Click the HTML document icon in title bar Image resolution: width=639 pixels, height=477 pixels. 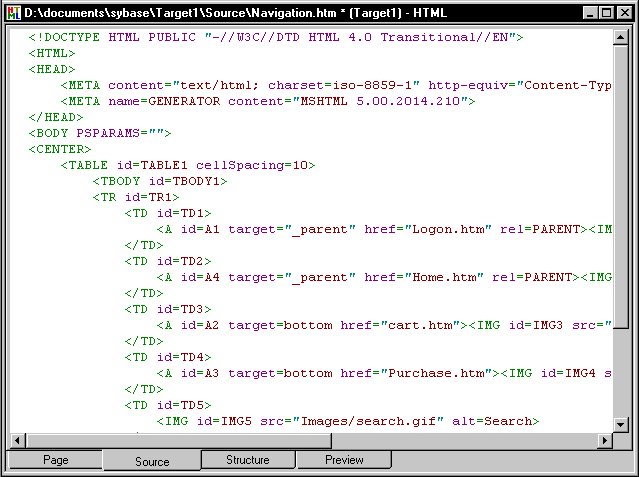coord(13,13)
